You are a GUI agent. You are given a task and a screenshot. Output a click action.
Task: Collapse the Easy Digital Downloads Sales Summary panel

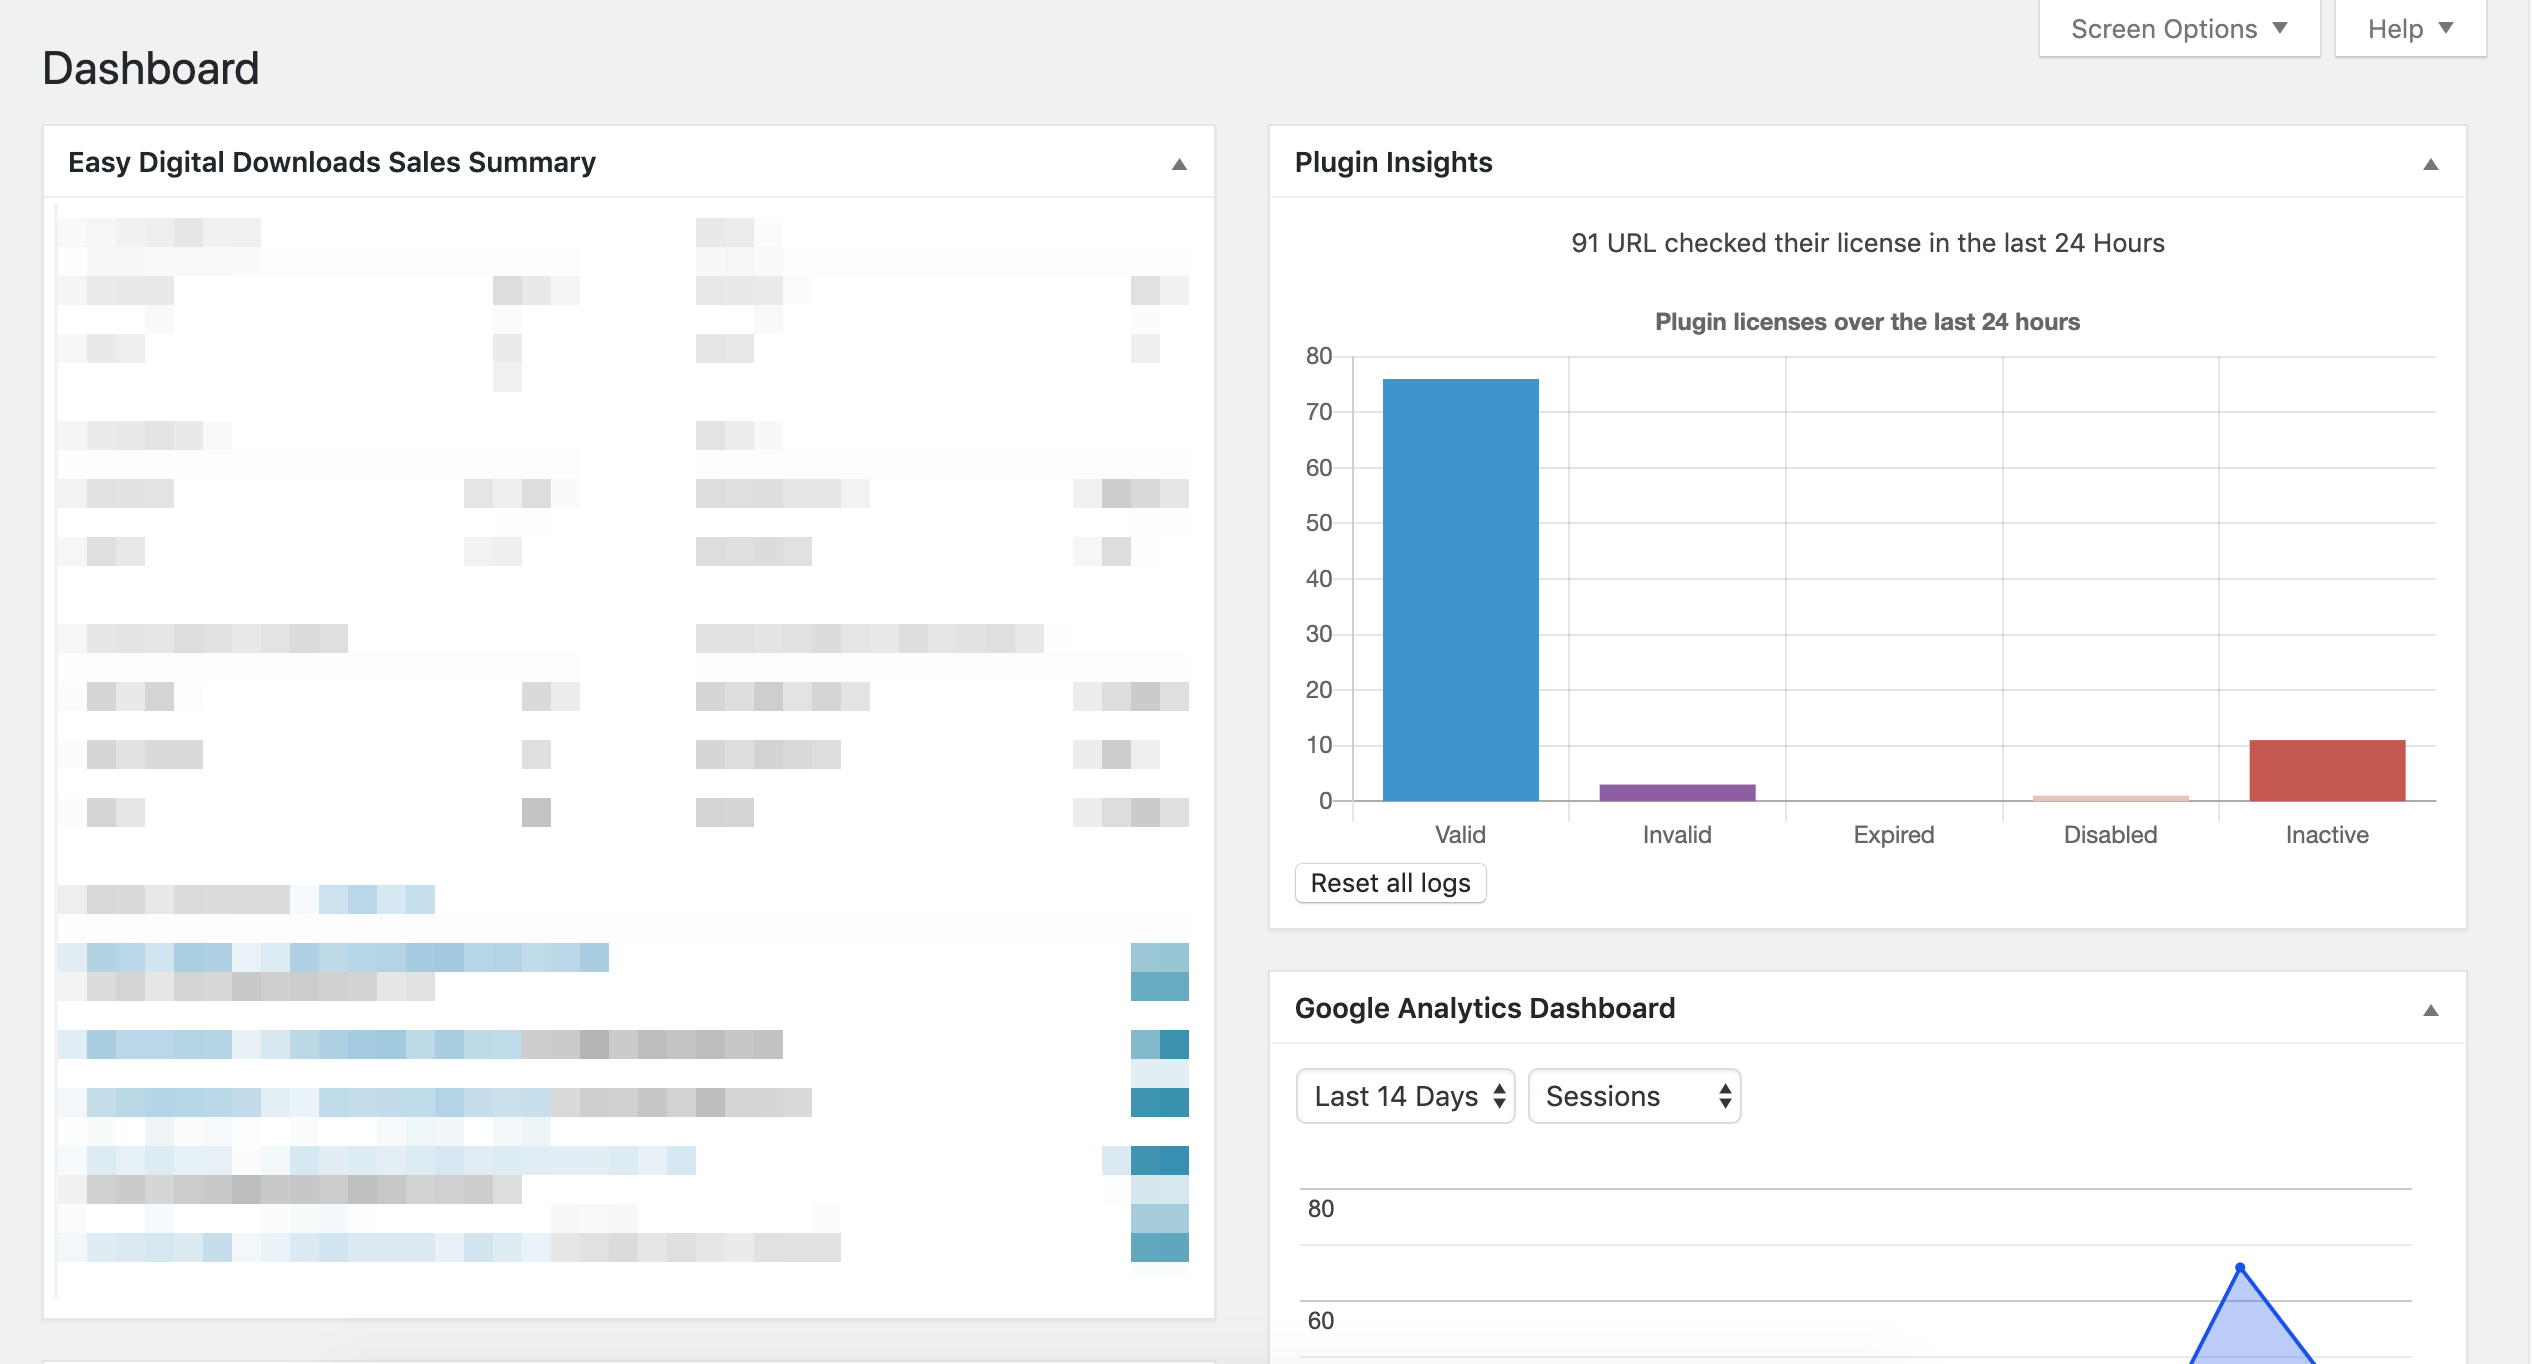[x=1179, y=164]
